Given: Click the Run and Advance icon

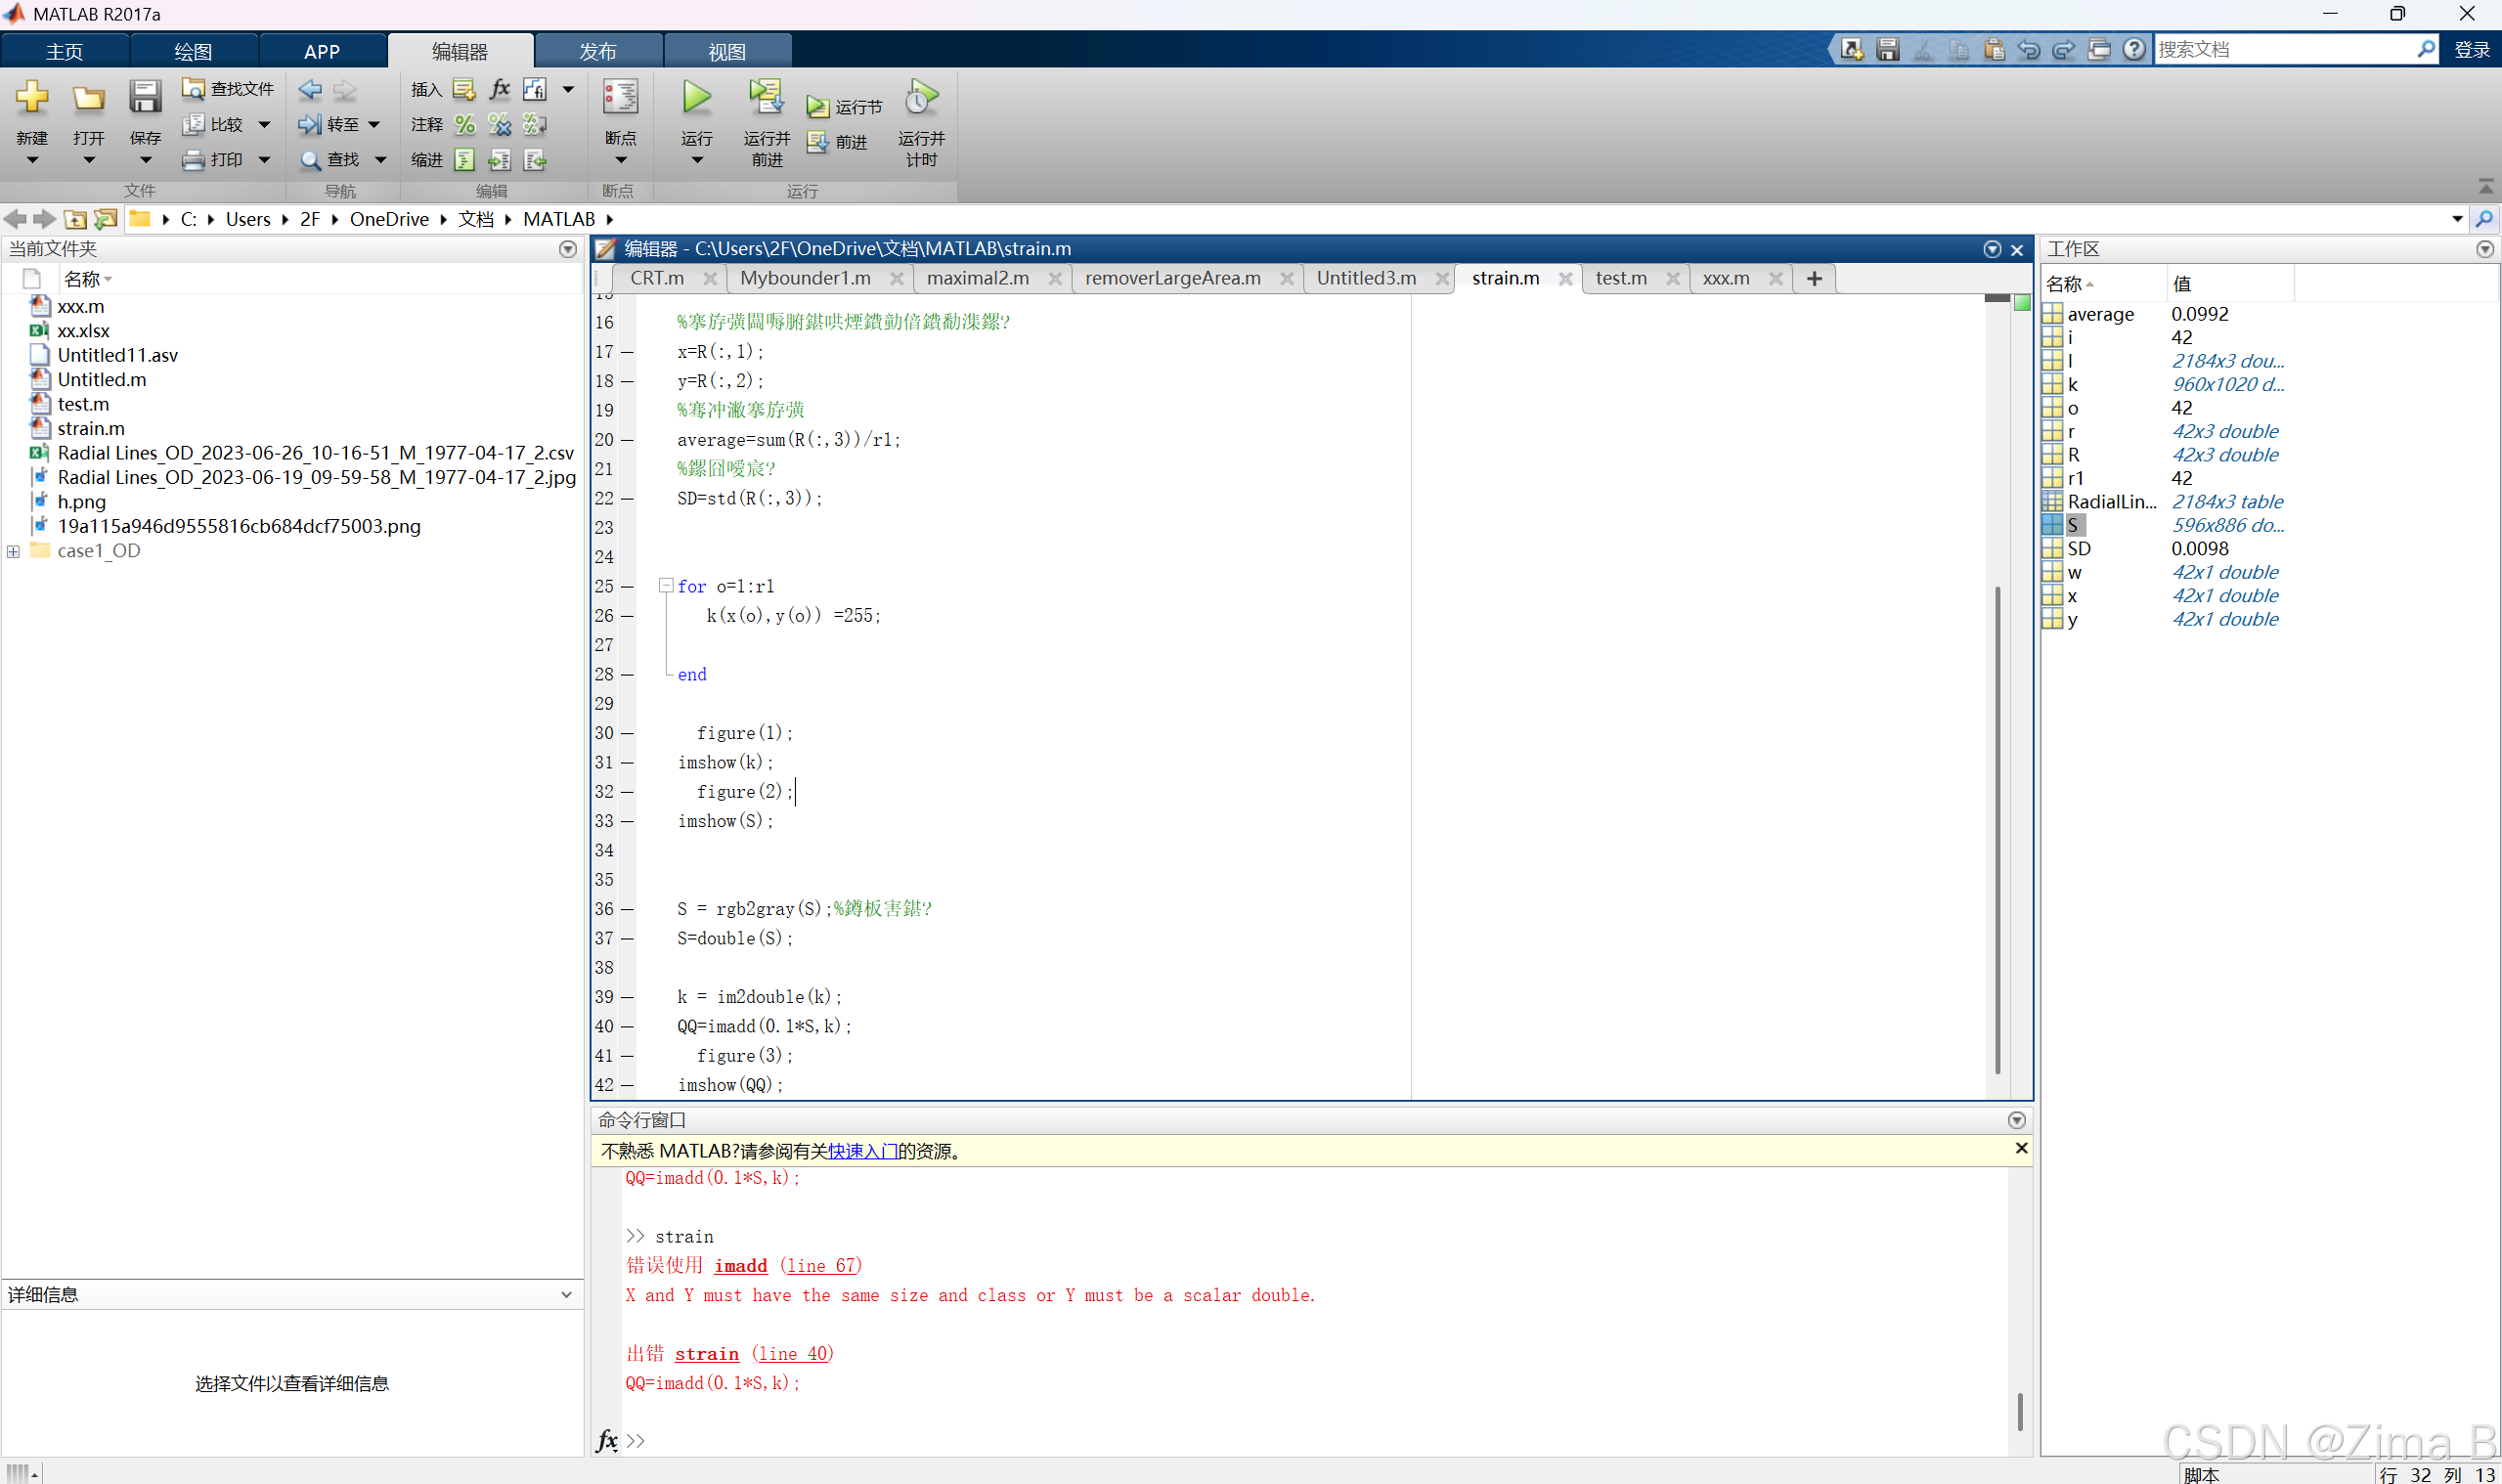Looking at the screenshot, I should (766, 98).
